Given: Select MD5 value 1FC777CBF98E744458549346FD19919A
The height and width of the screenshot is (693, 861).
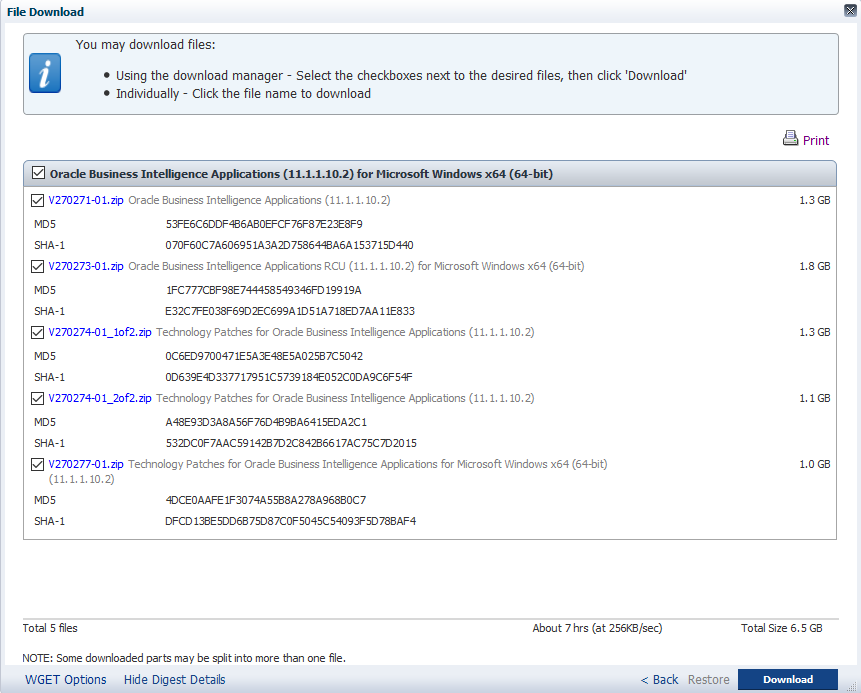Looking at the screenshot, I should [x=264, y=290].
